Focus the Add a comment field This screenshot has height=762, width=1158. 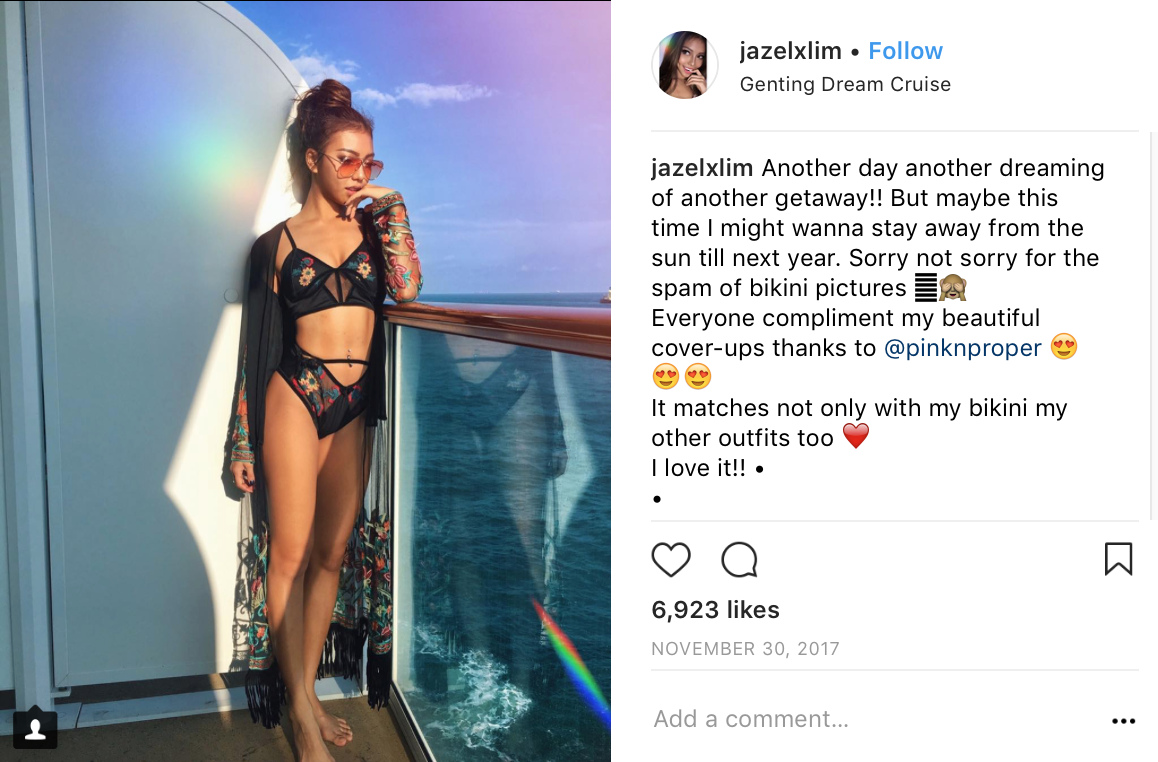871,719
